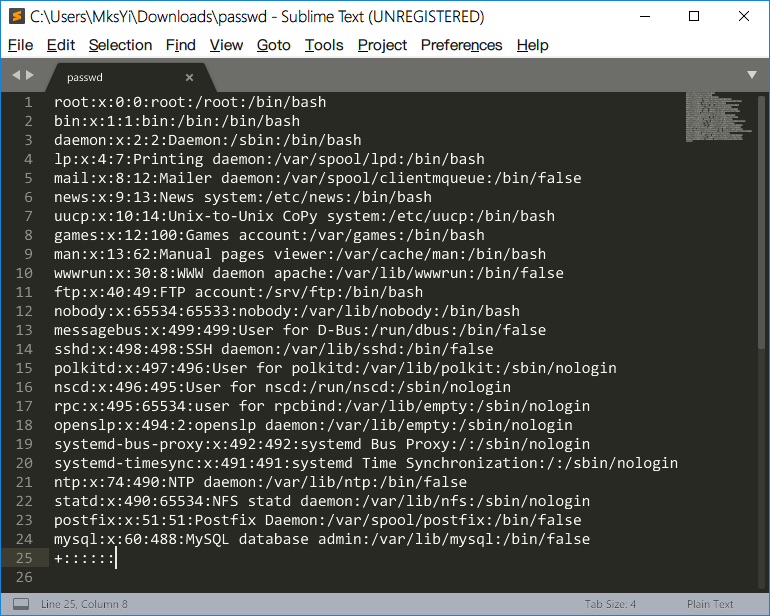Click the games:x:12:100 line
This screenshot has width=770, height=616.
point(269,235)
